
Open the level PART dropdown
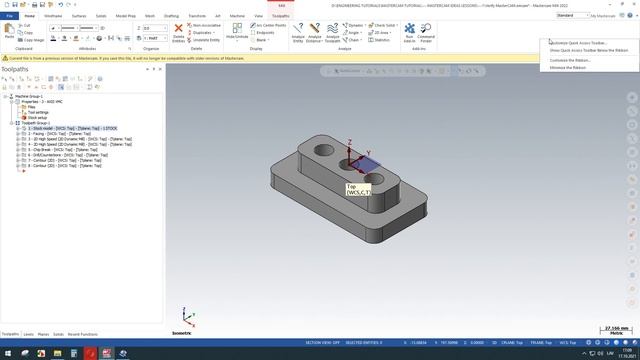(165, 38)
